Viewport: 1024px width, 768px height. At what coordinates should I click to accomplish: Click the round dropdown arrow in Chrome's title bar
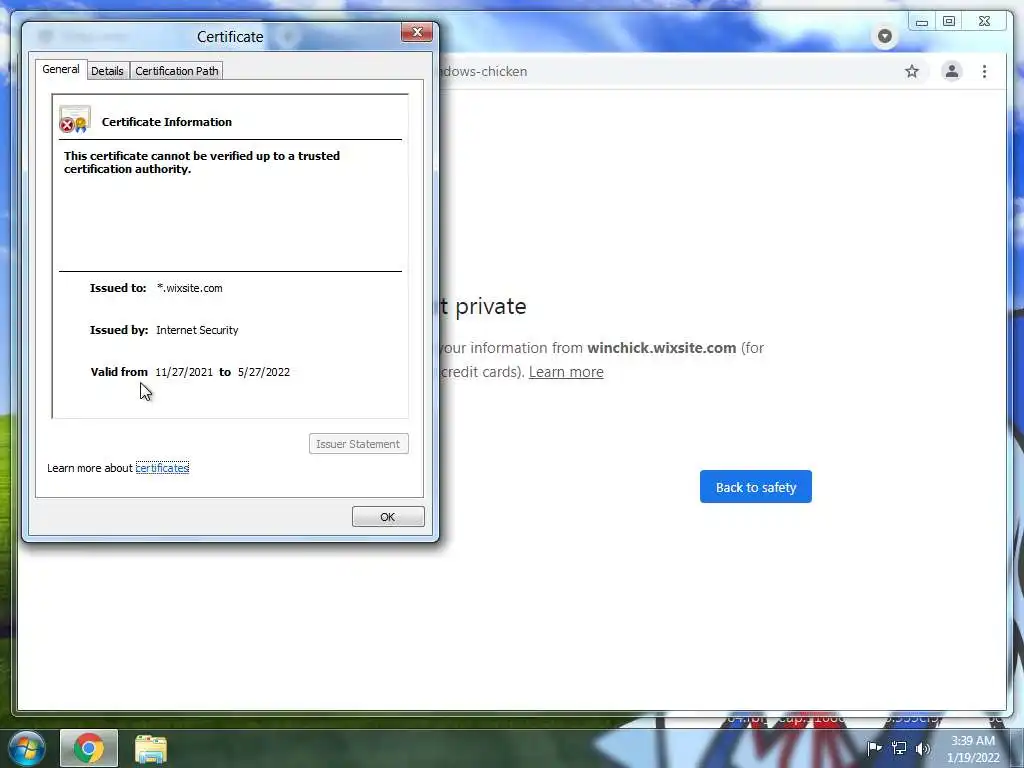[x=884, y=36]
